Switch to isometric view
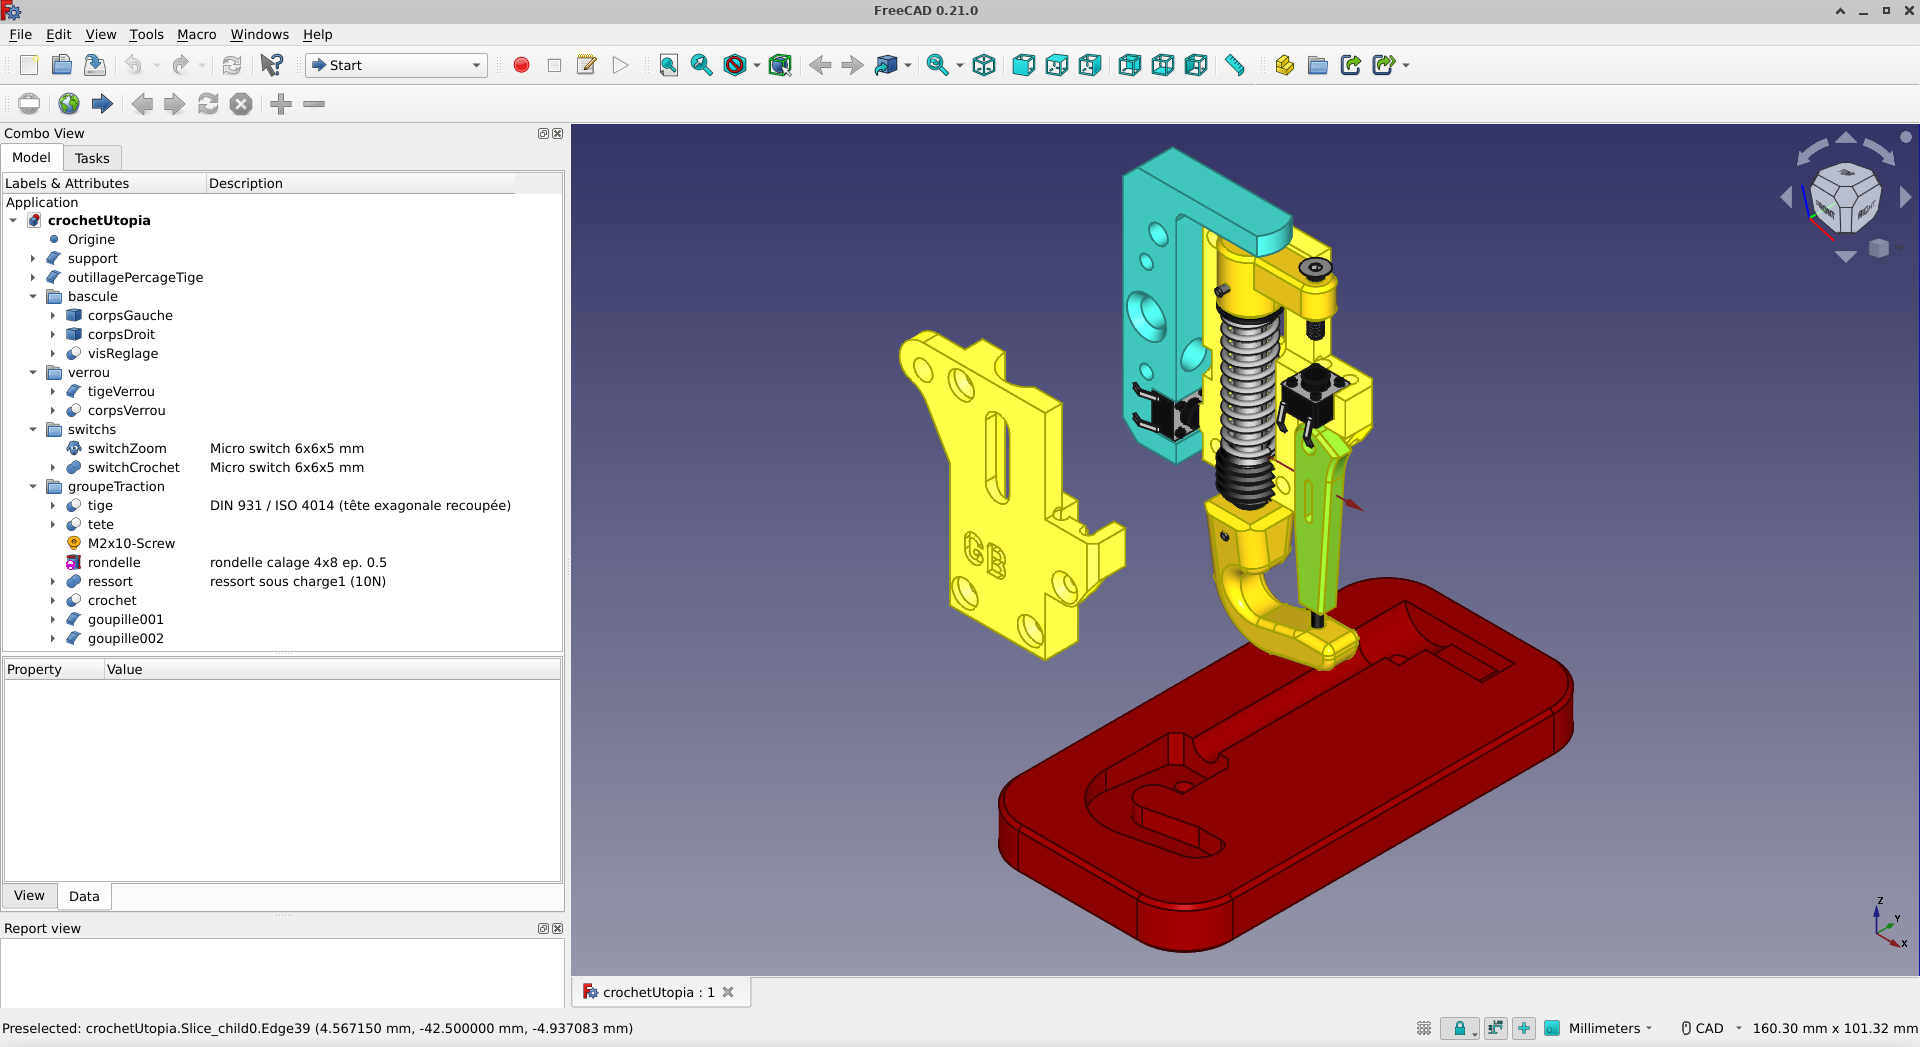Screen dimensions: 1920x1047 point(984,65)
